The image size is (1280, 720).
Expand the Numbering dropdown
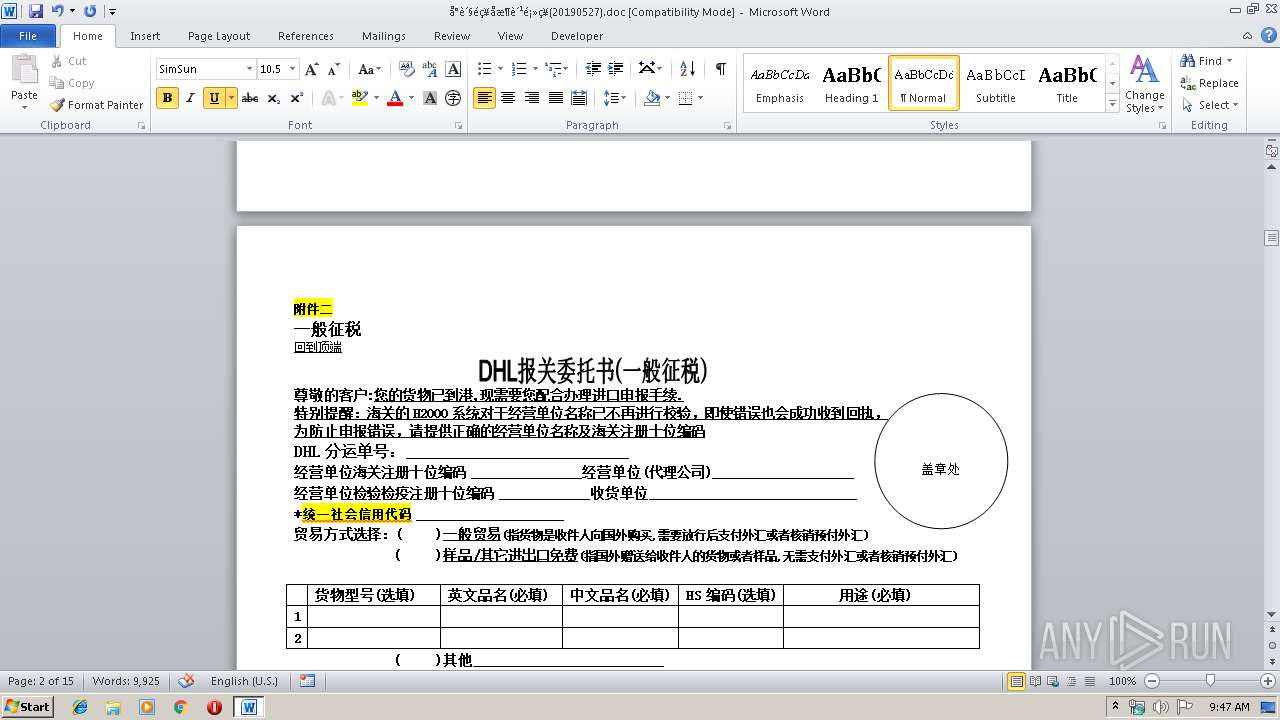(x=536, y=69)
